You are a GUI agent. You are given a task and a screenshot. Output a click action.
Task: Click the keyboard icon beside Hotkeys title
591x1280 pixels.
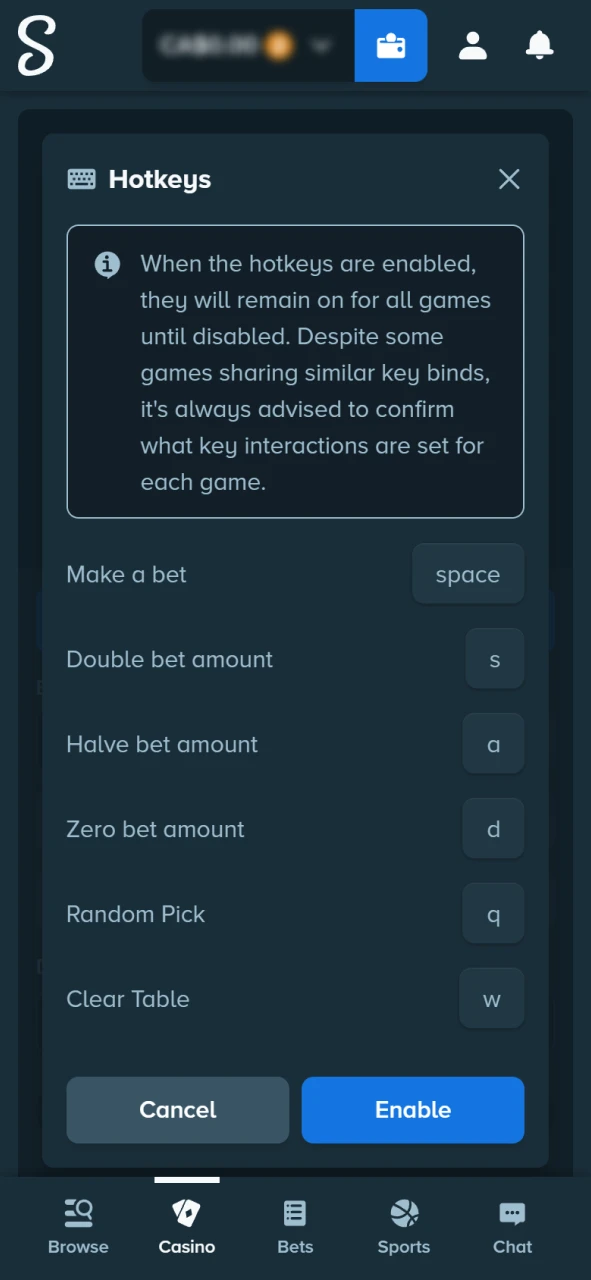tap(81, 178)
